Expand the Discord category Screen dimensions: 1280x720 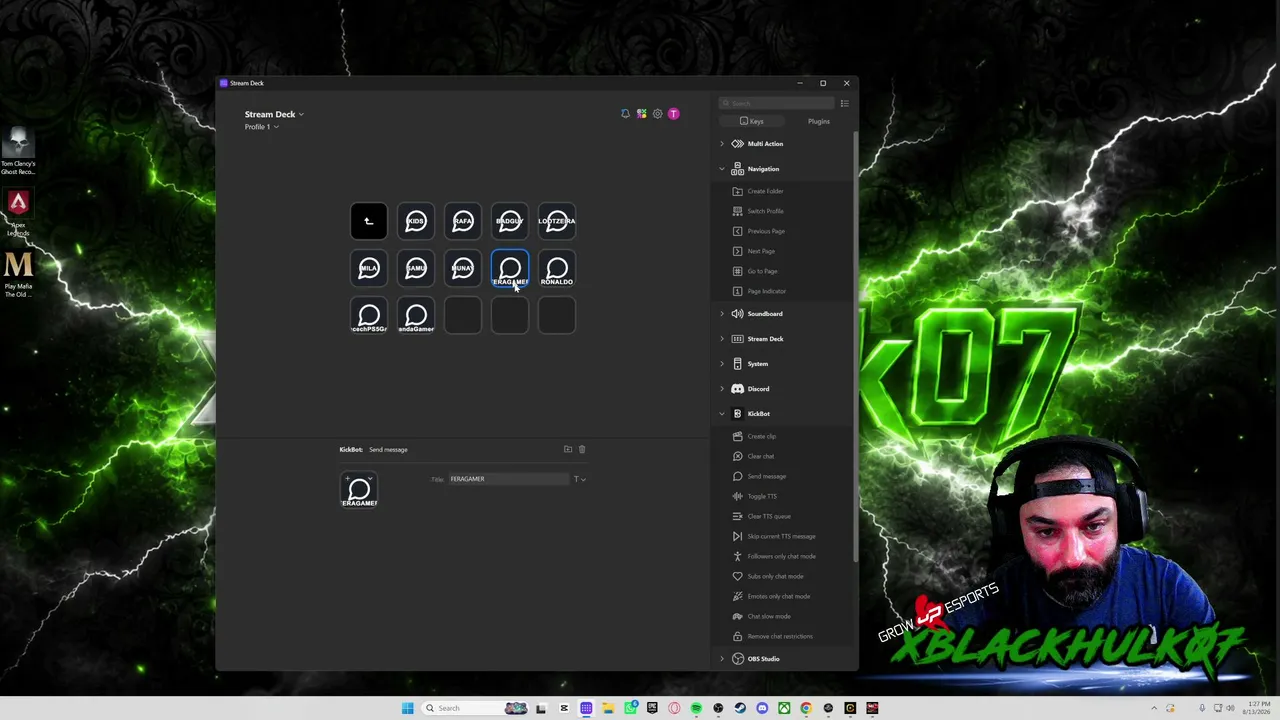click(722, 389)
